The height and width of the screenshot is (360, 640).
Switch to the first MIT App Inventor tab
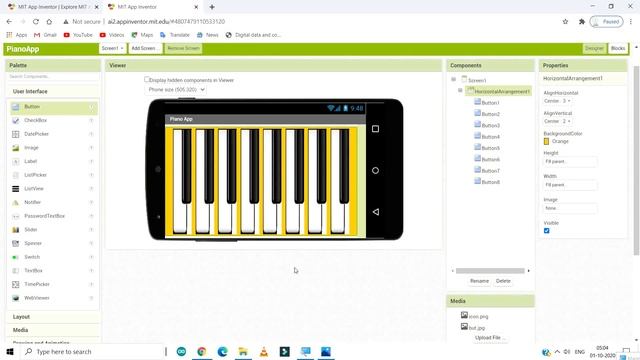(53, 7)
